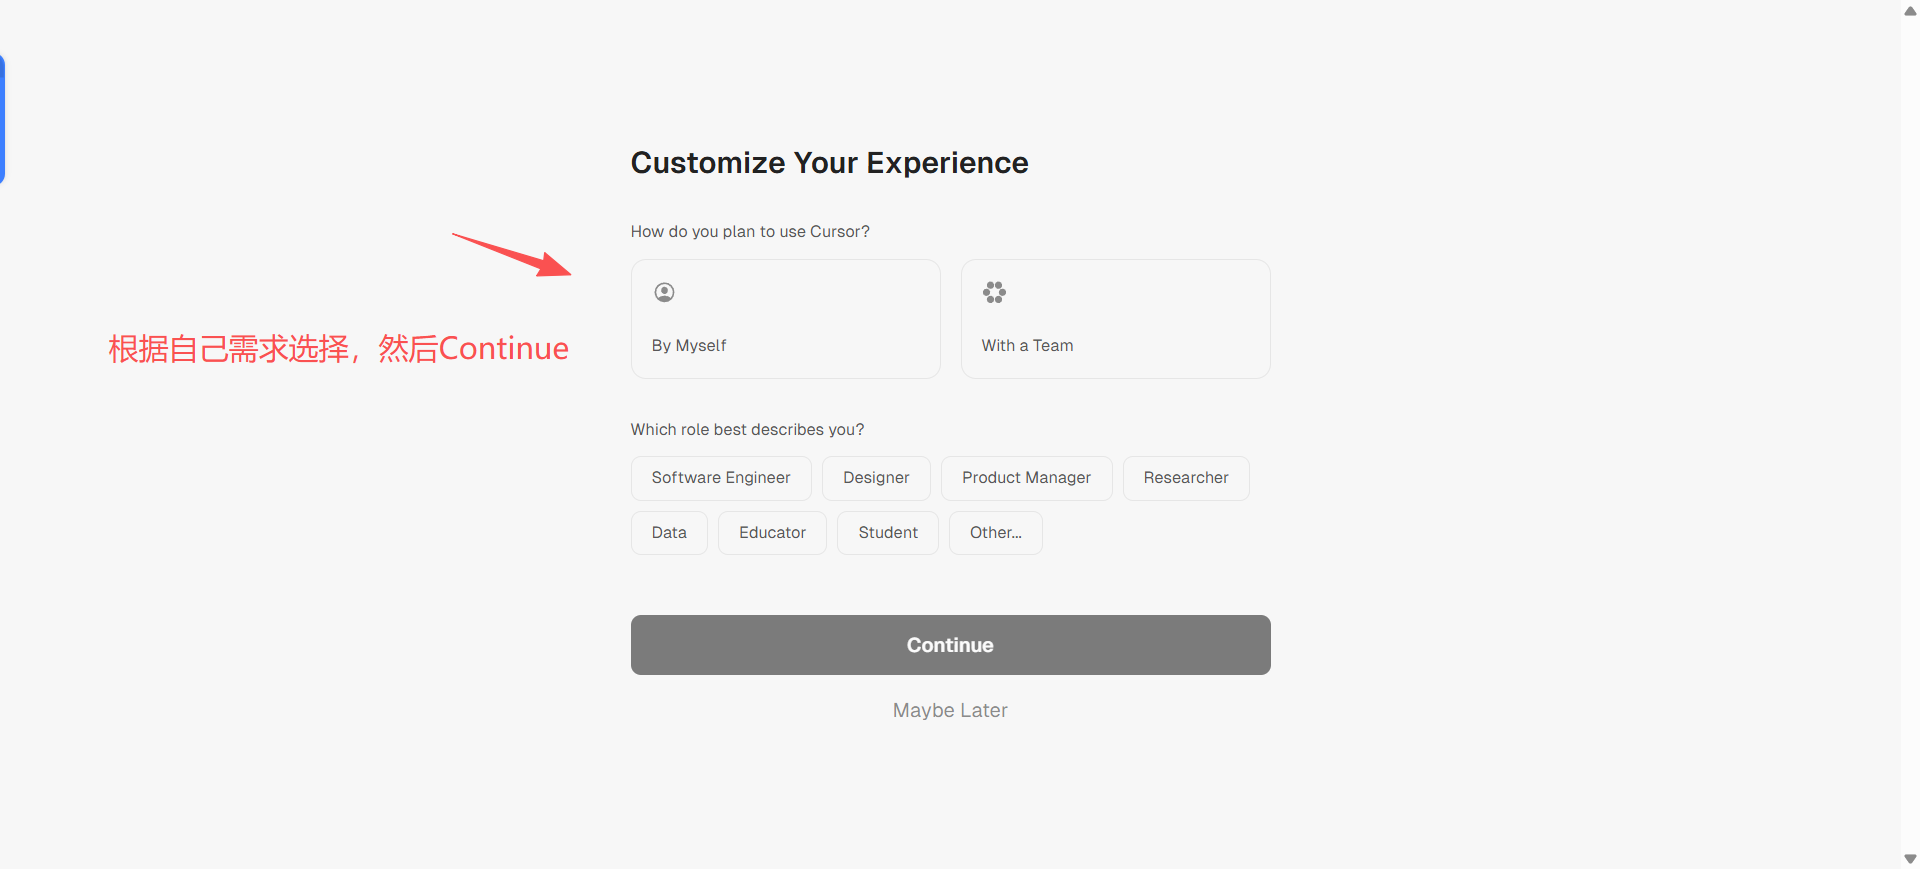Click the scrollbar down arrow
Image resolution: width=1920 pixels, height=869 pixels.
point(1910,859)
